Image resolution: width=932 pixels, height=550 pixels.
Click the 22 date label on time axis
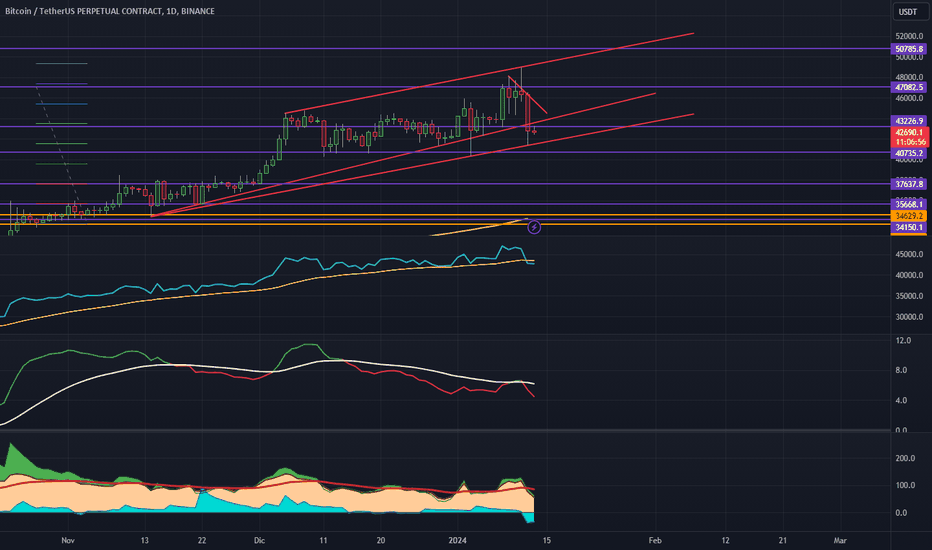[202, 540]
